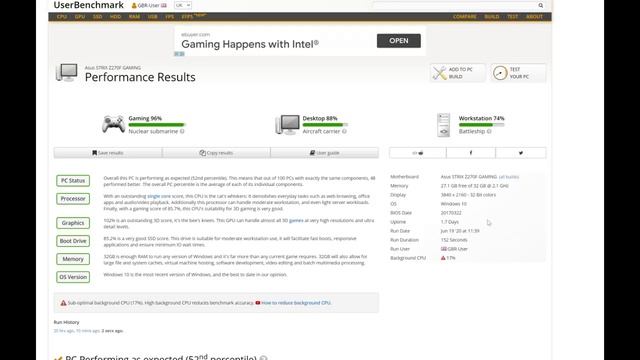Share results on Reddit
This screenshot has height=360, width=640.
418,153
